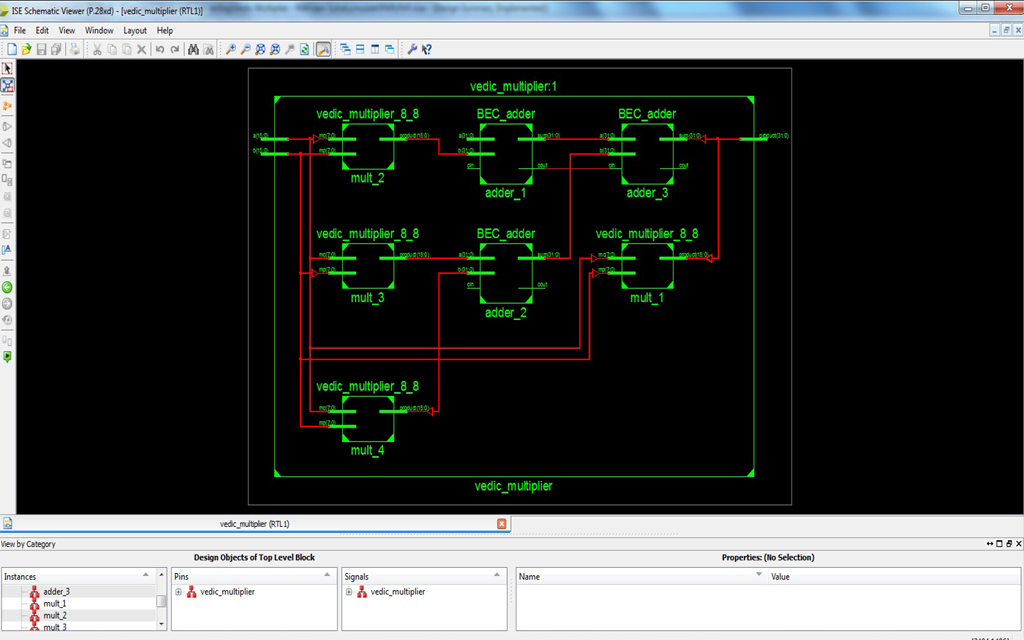This screenshot has height=640, width=1024.
Task: Click the Open file folder icon
Action: [26, 49]
